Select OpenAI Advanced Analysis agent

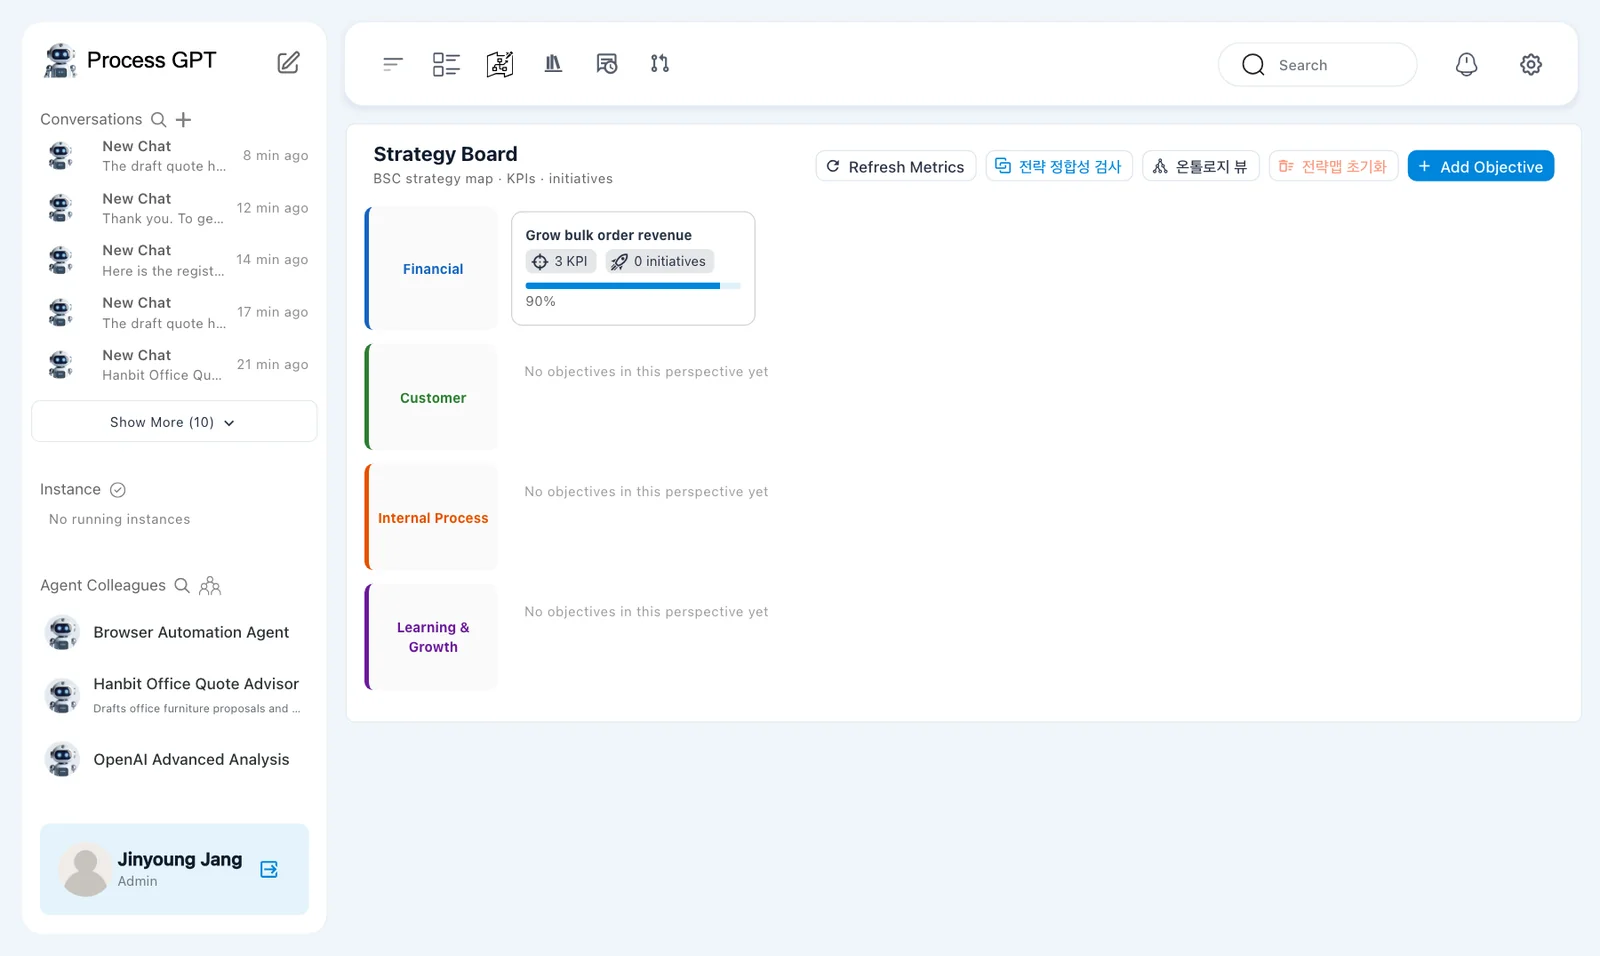(x=174, y=759)
